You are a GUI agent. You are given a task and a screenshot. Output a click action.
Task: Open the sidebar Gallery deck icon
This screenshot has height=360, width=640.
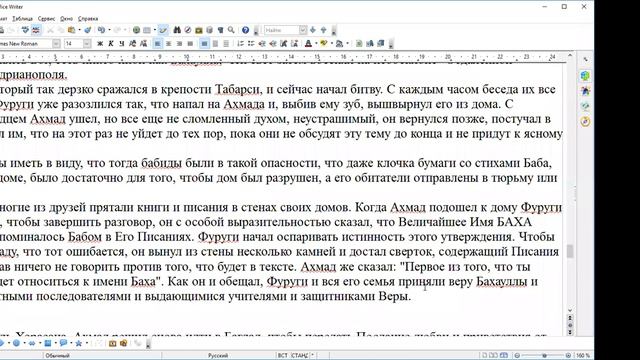[585, 106]
